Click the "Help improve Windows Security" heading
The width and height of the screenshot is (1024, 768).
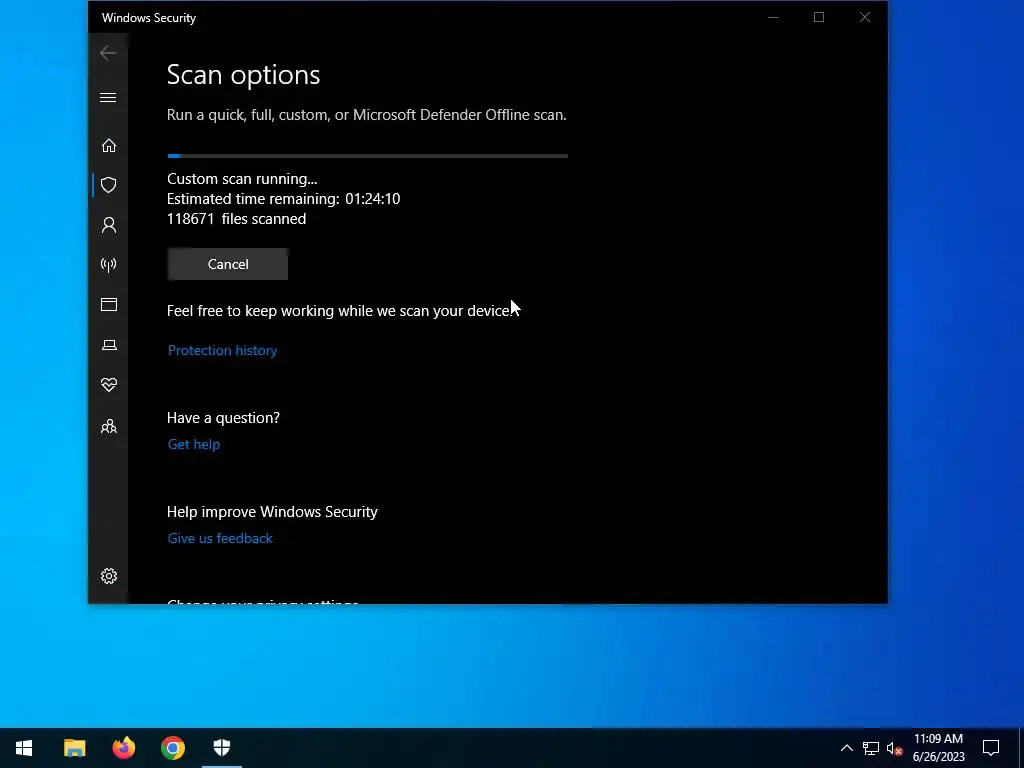click(x=272, y=511)
